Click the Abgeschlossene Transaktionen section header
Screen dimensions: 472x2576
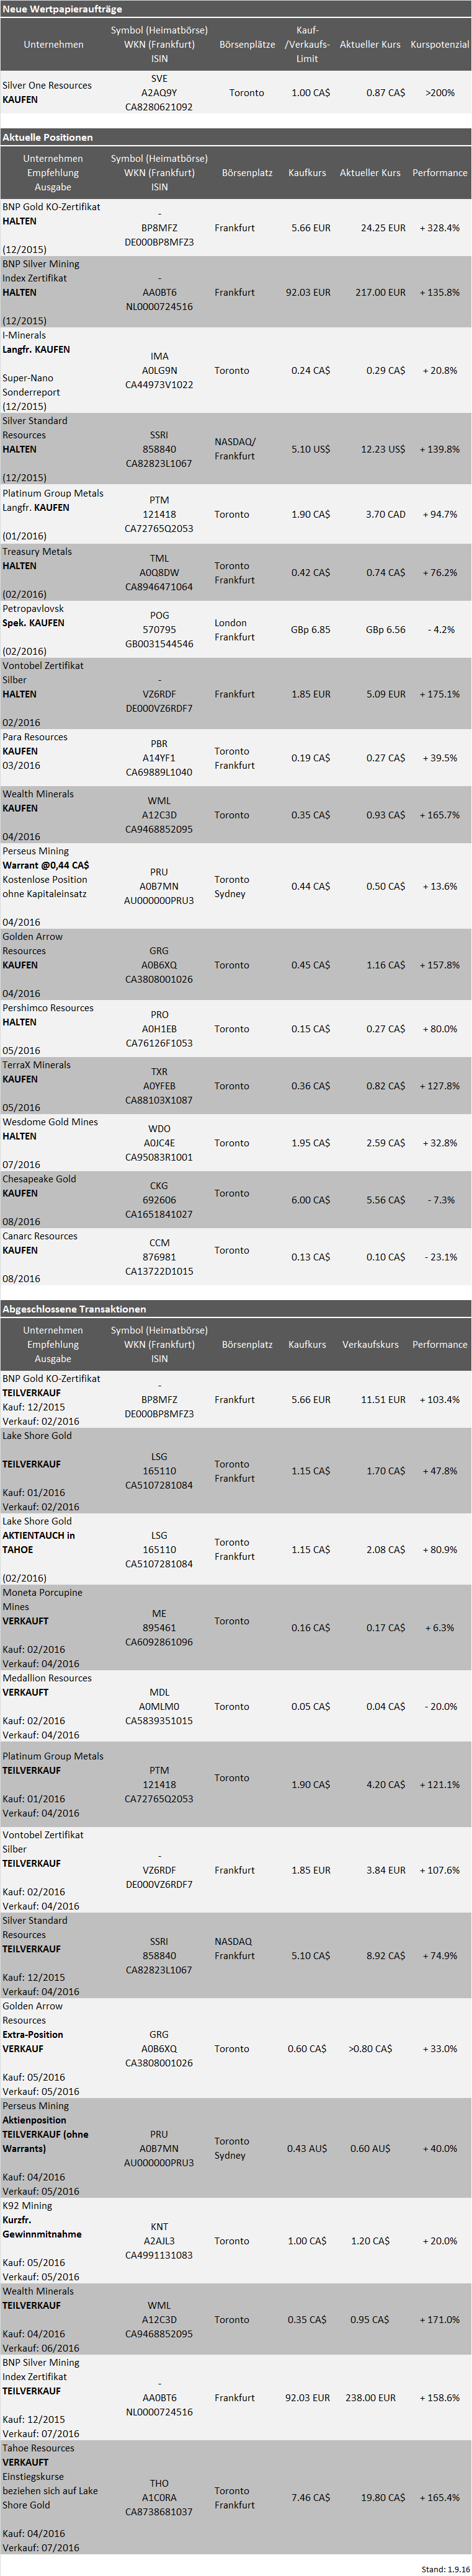[x=74, y=1308]
